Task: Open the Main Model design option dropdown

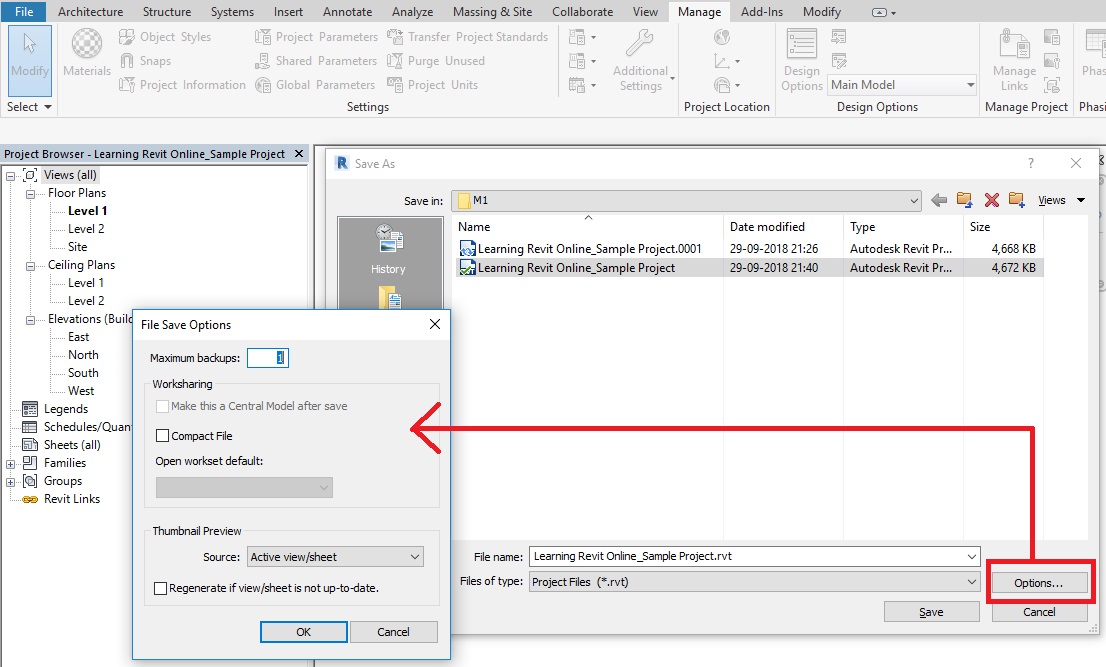Action: point(902,85)
